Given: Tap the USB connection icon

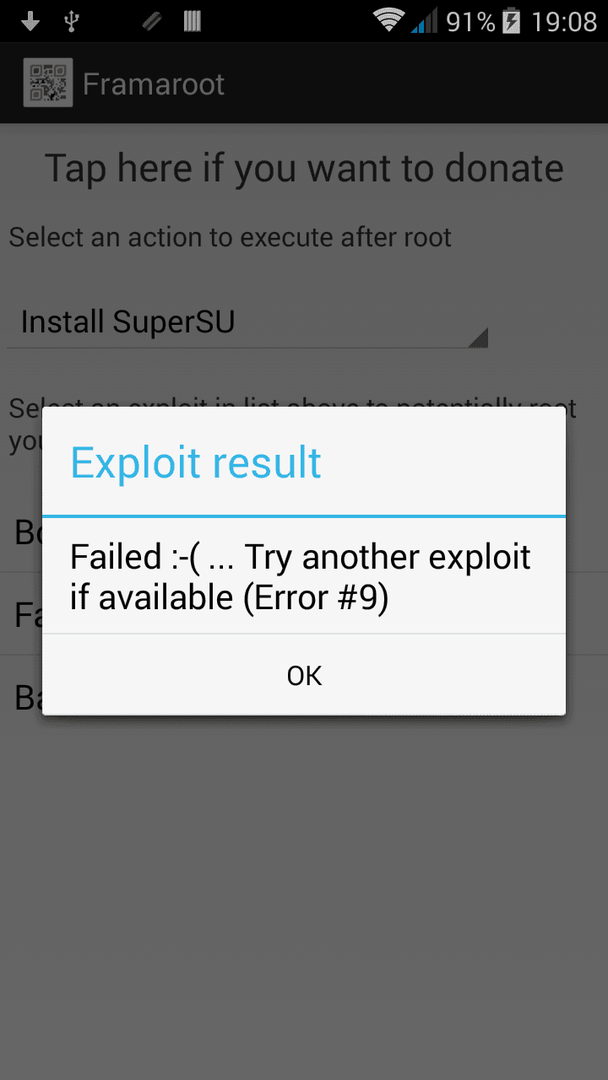Looking at the screenshot, I should click(71, 22).
